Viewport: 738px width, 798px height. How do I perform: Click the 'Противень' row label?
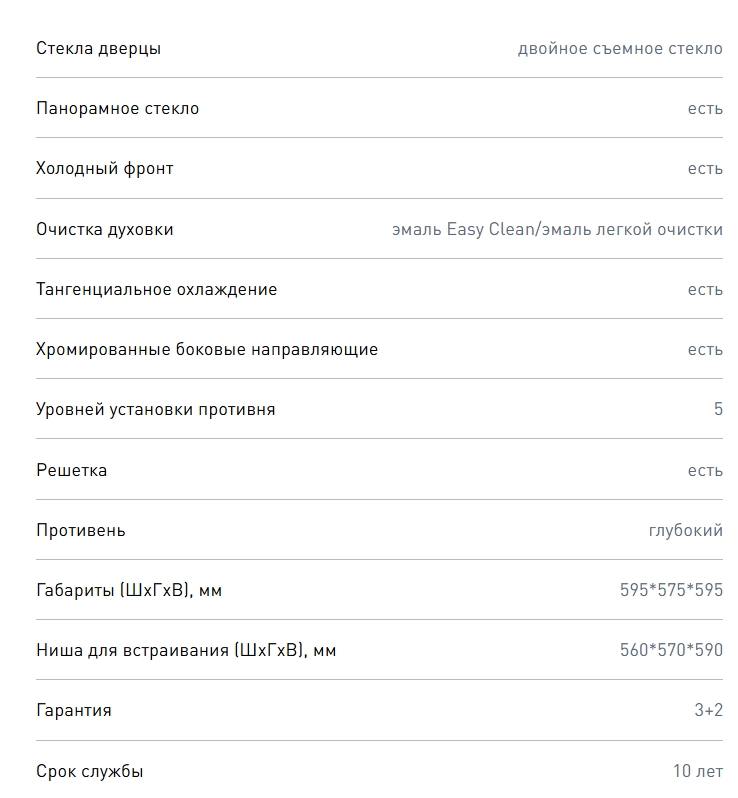[81, 530]
